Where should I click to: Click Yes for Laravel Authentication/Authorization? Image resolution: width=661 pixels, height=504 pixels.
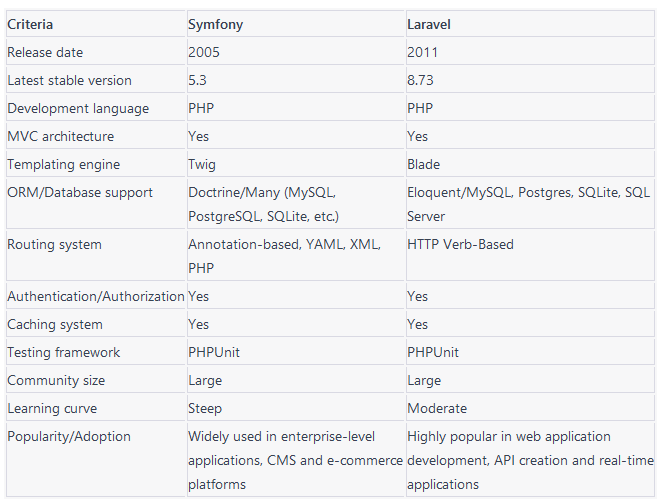(530, 296)
